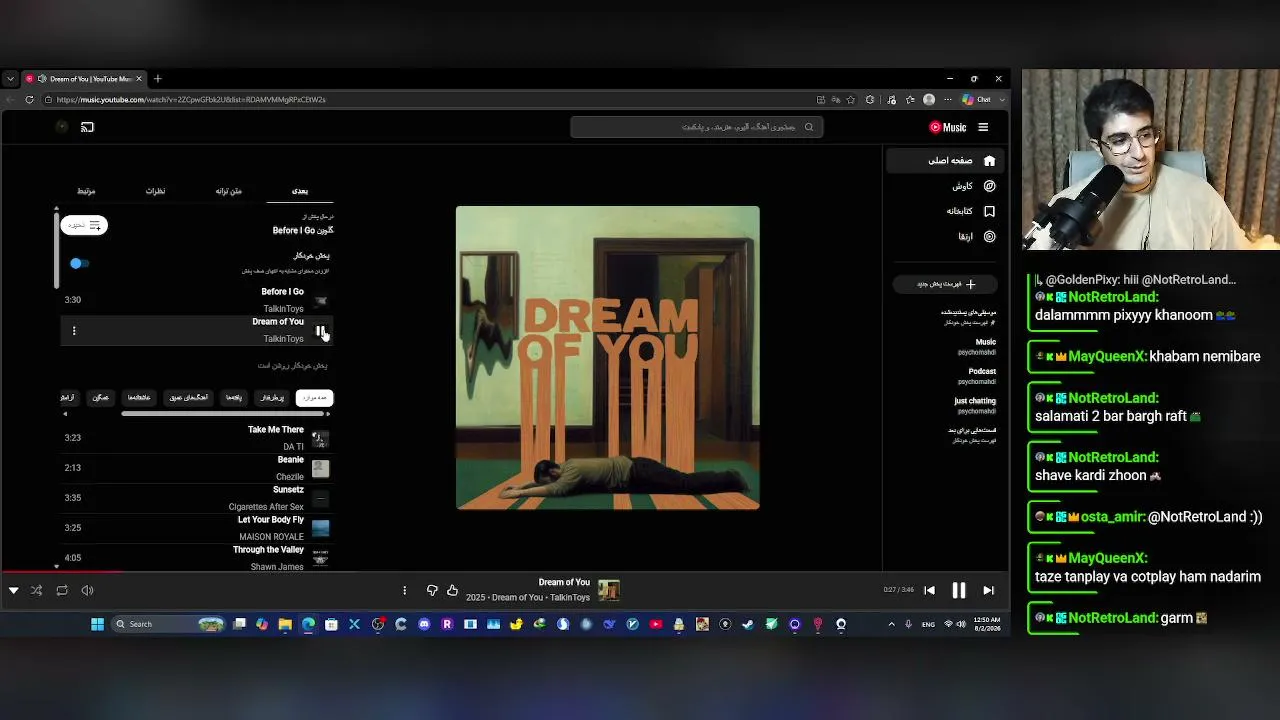The image size is (1280, 720).
Task: Collapse the player page with the down arrow
Action: pyautogui.click(x=13, y=591)
